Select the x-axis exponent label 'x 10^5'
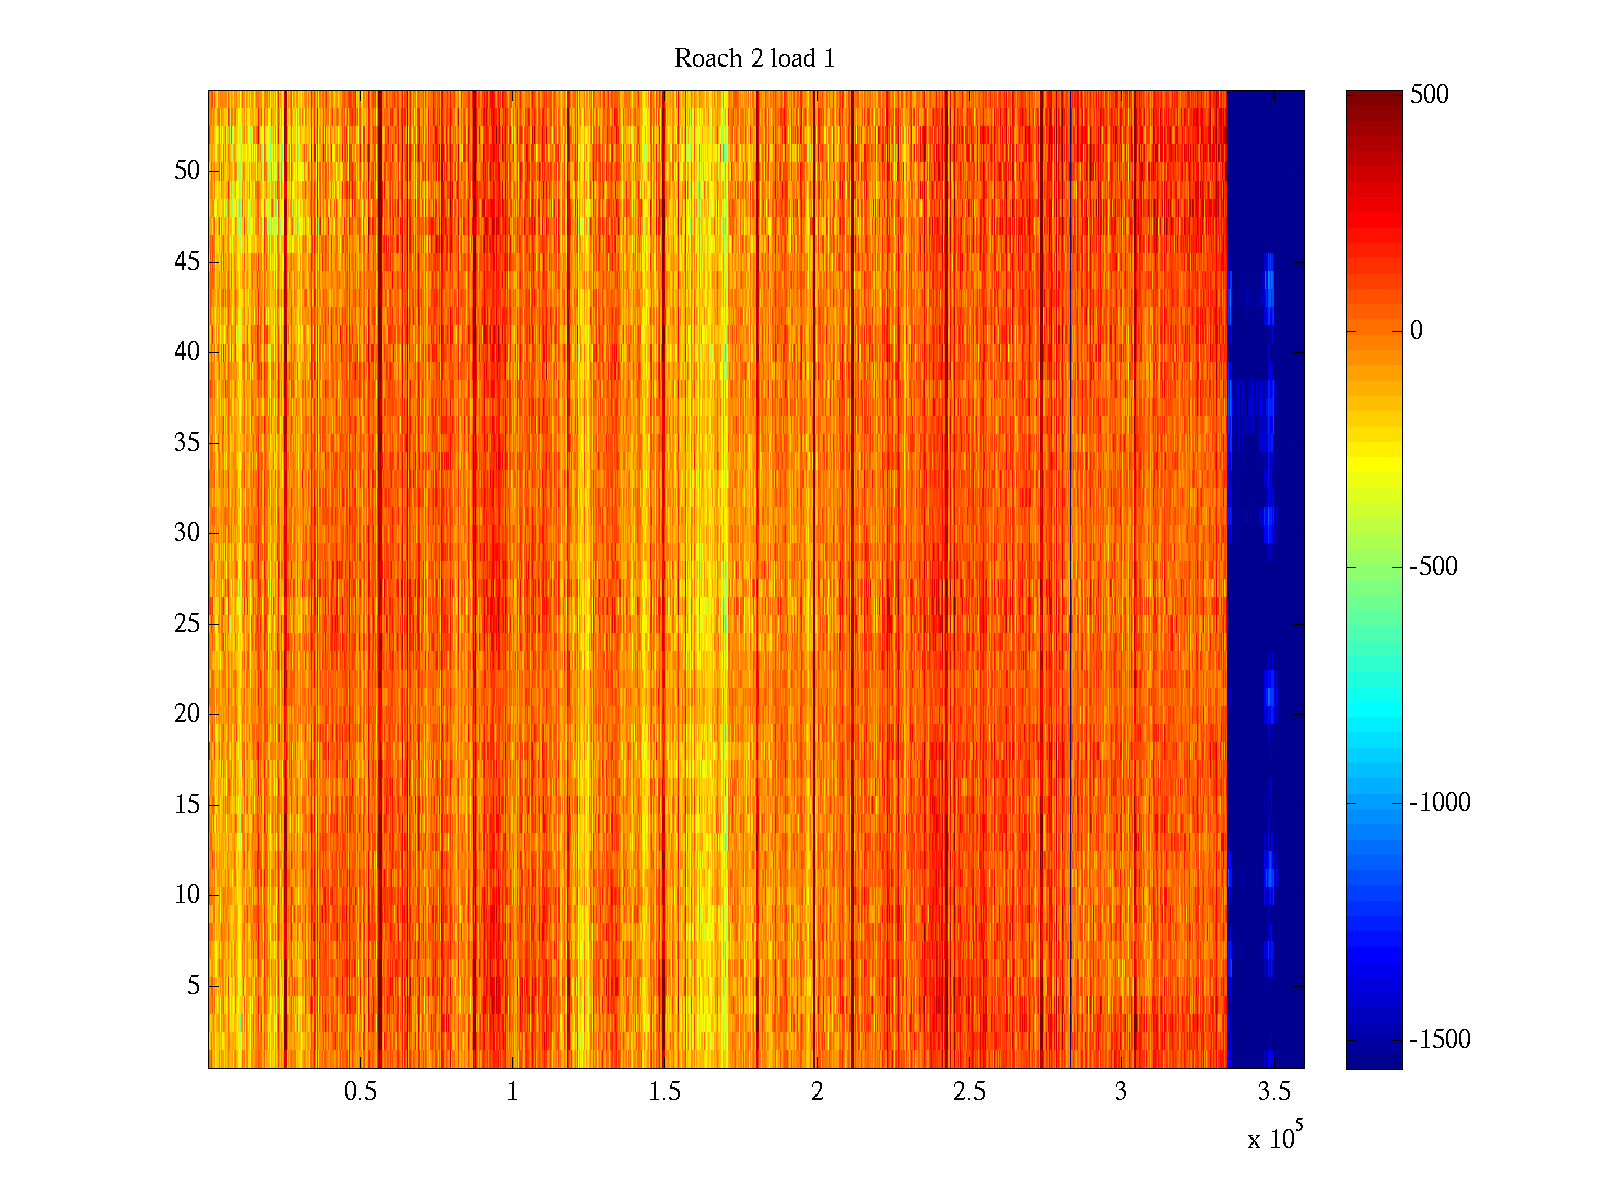 (x=1274, y=1137)
